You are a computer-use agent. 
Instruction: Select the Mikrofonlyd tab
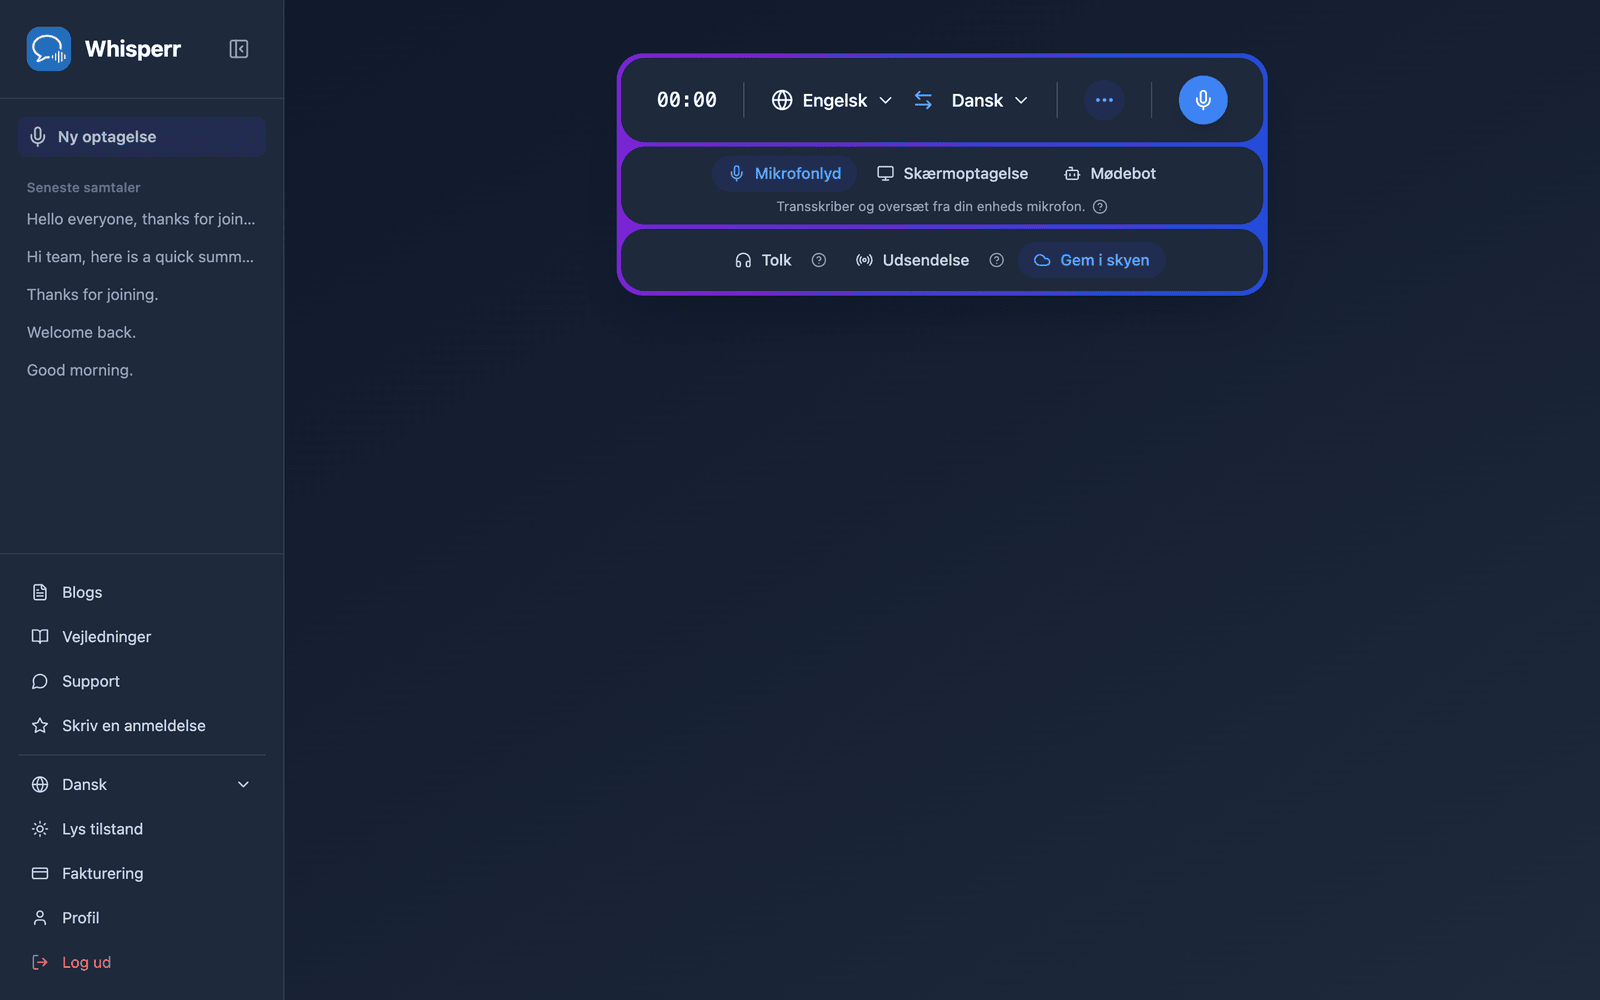785,174
